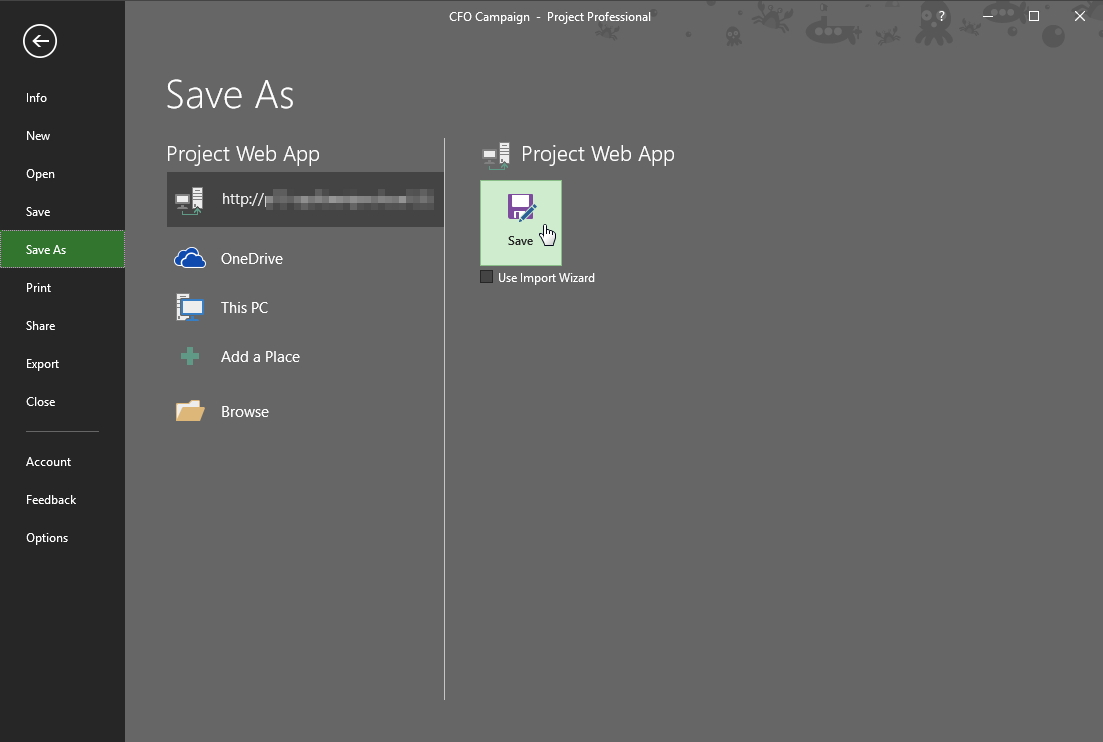Choose This PC as save location

305,307
